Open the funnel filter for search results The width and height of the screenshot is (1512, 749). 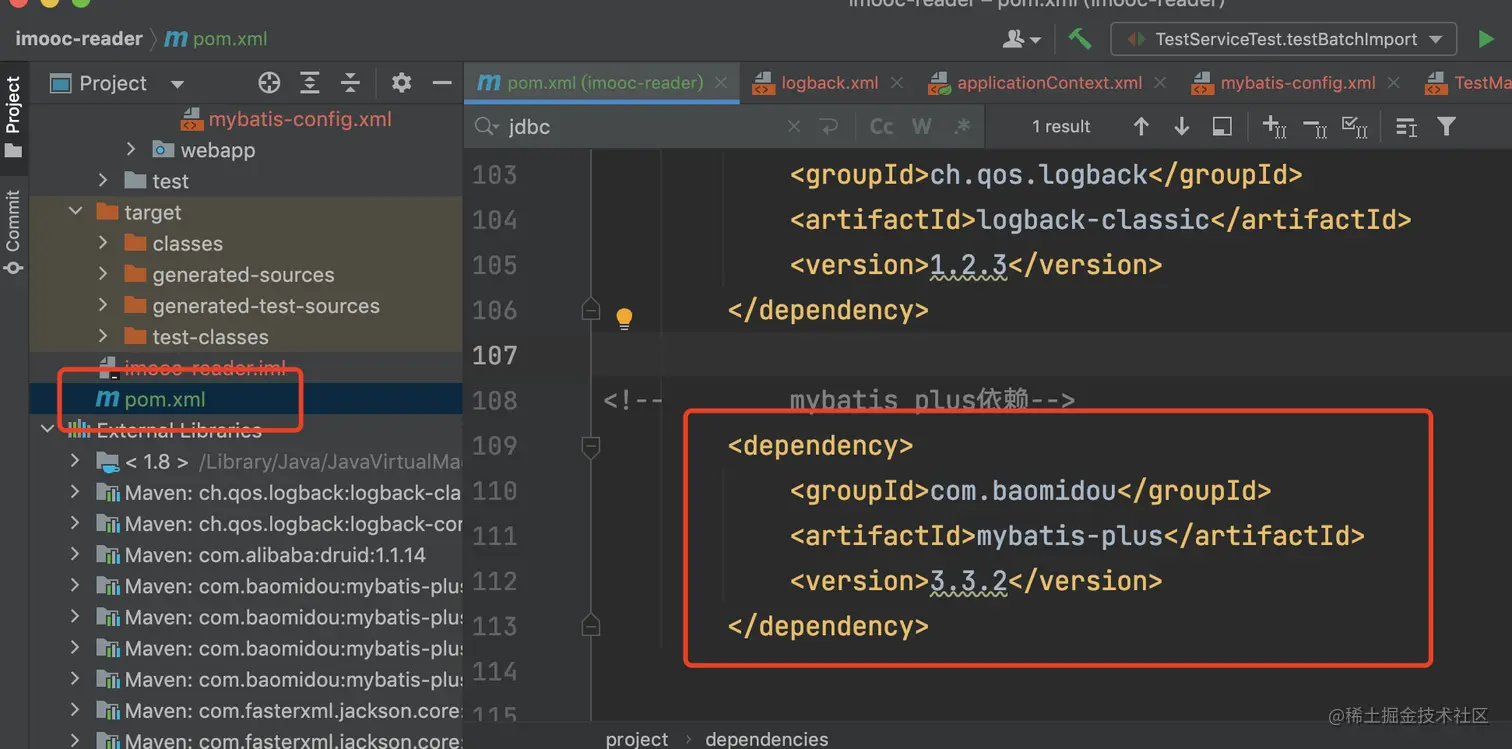[1446, 127]
